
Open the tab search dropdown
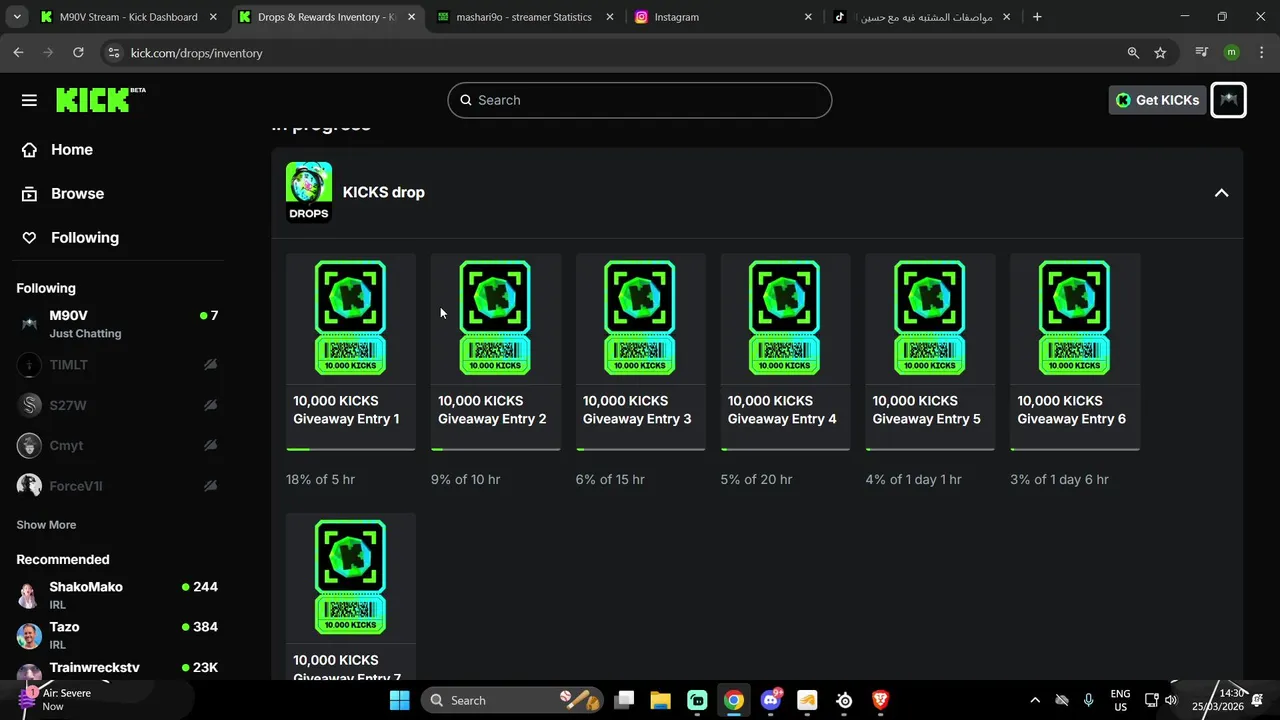coord(16,17)
